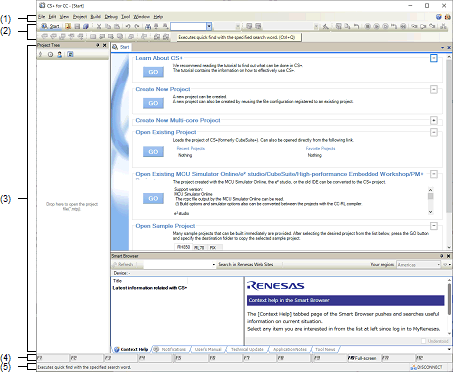
Task: Pin the Project Tree panel
Action: pos(98,45)
